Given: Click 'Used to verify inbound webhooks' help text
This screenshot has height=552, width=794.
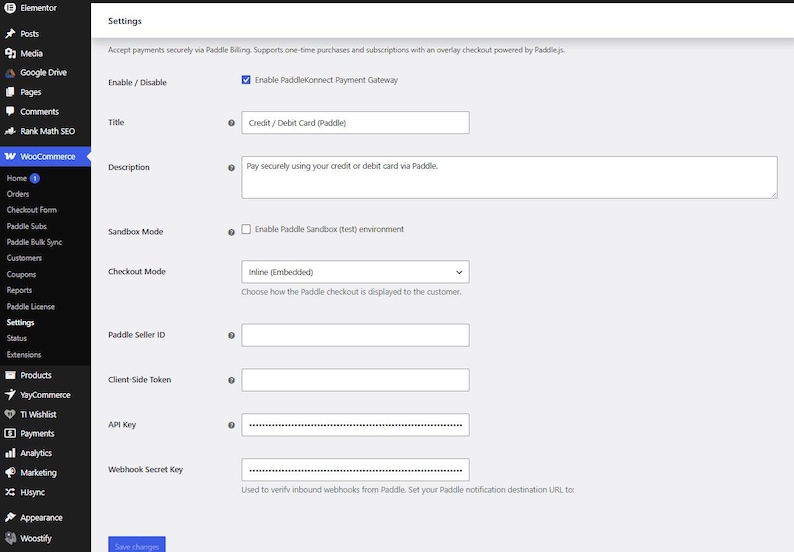Looking at the screenshot, I should tap(408, 490).
